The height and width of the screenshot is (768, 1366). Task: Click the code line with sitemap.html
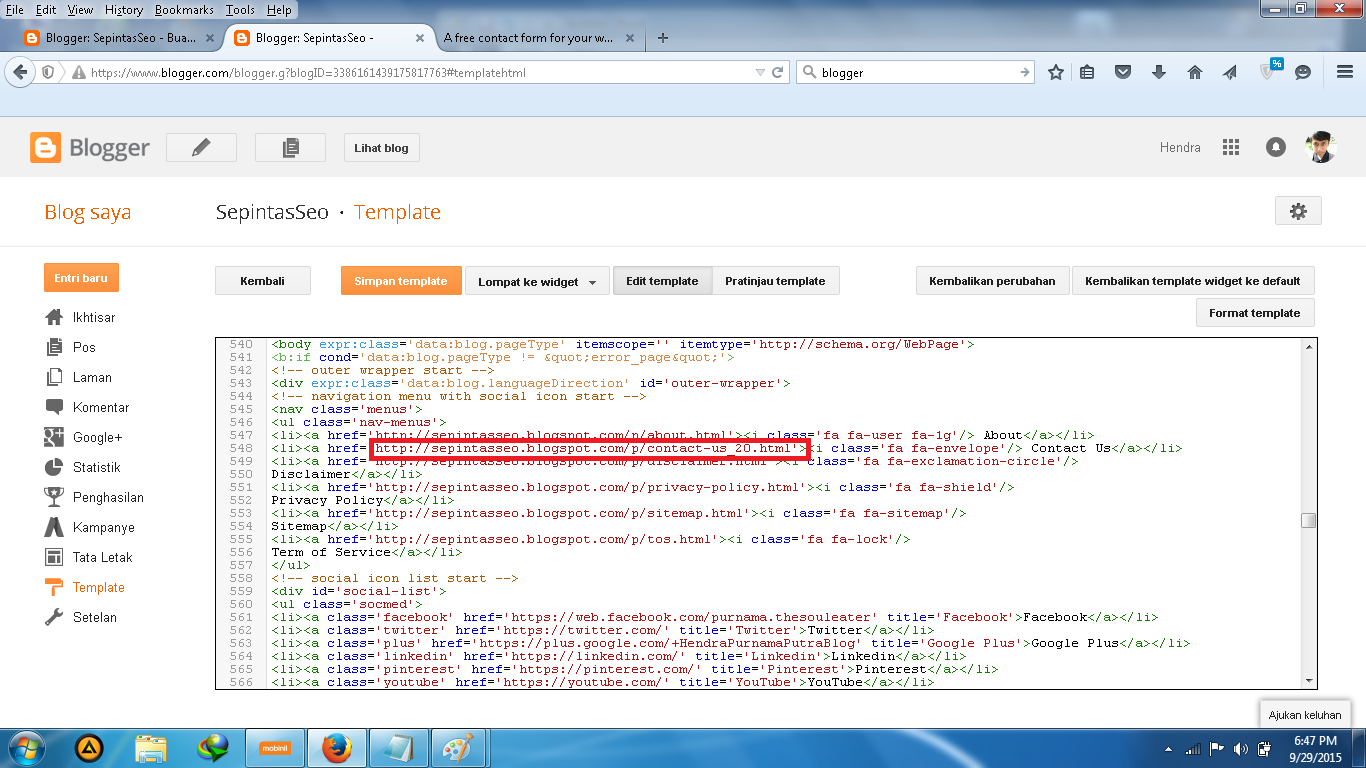point(619,513)
